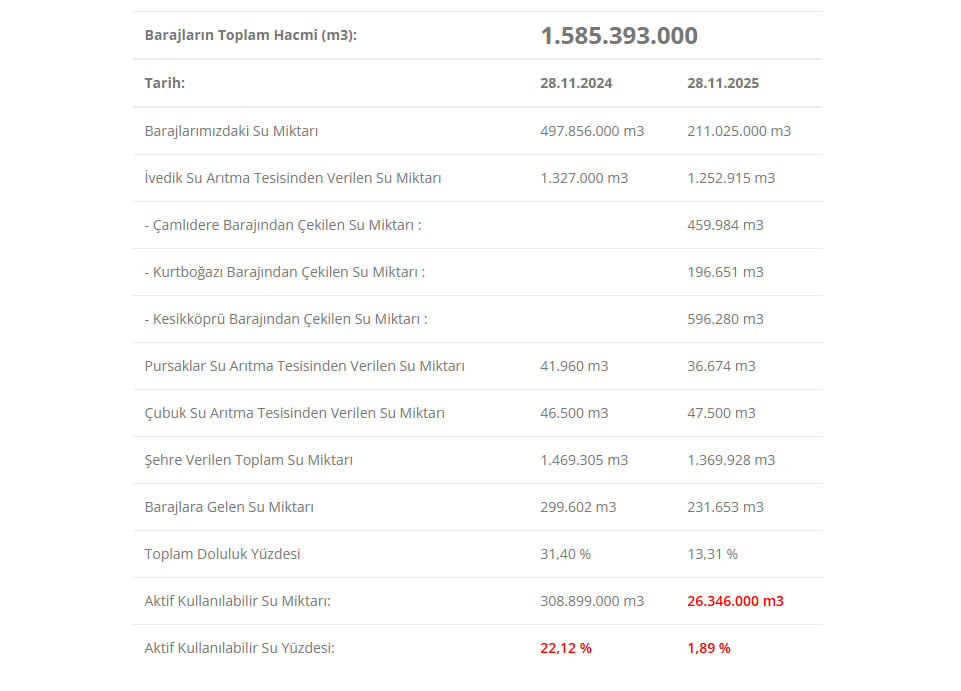Click the Kesikköprü value 596.280 m3
The height and width of the screenshot is (691, 961).
tap(725, 319)
